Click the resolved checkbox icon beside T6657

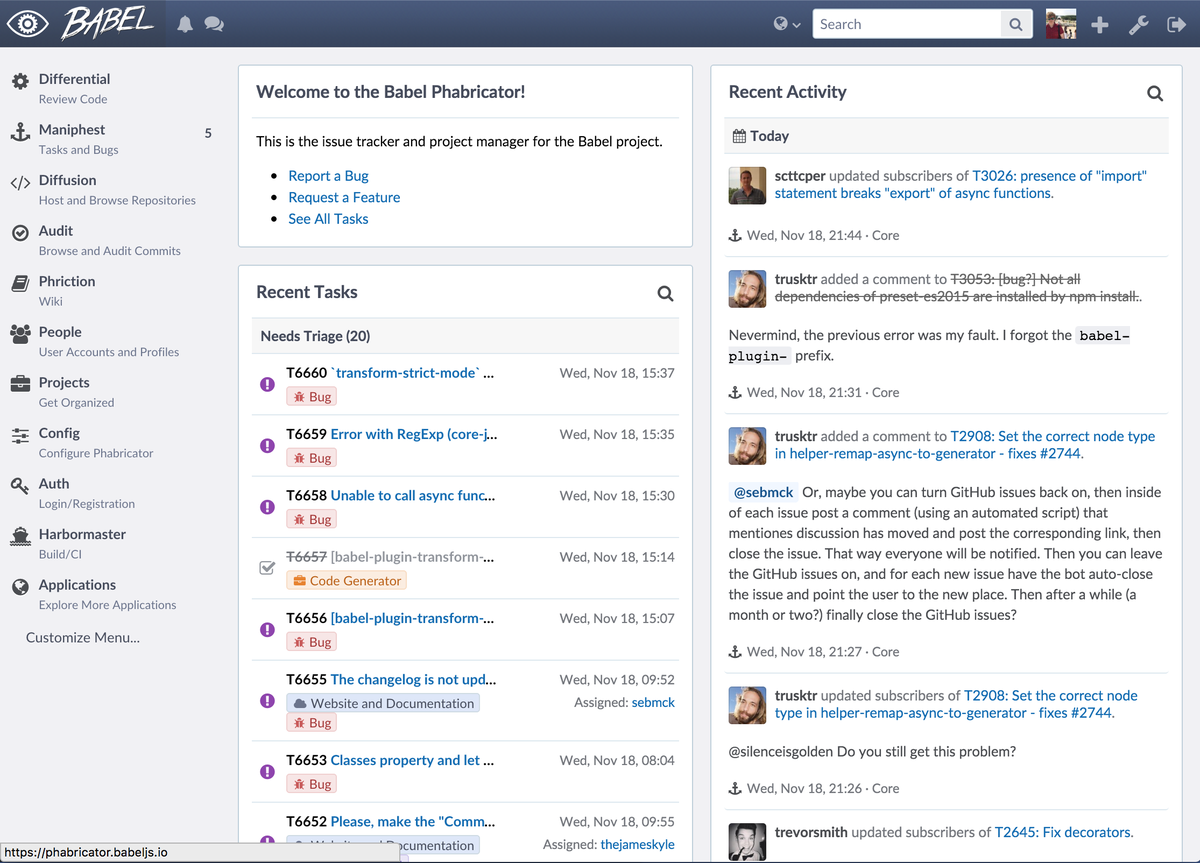point(267,568)
